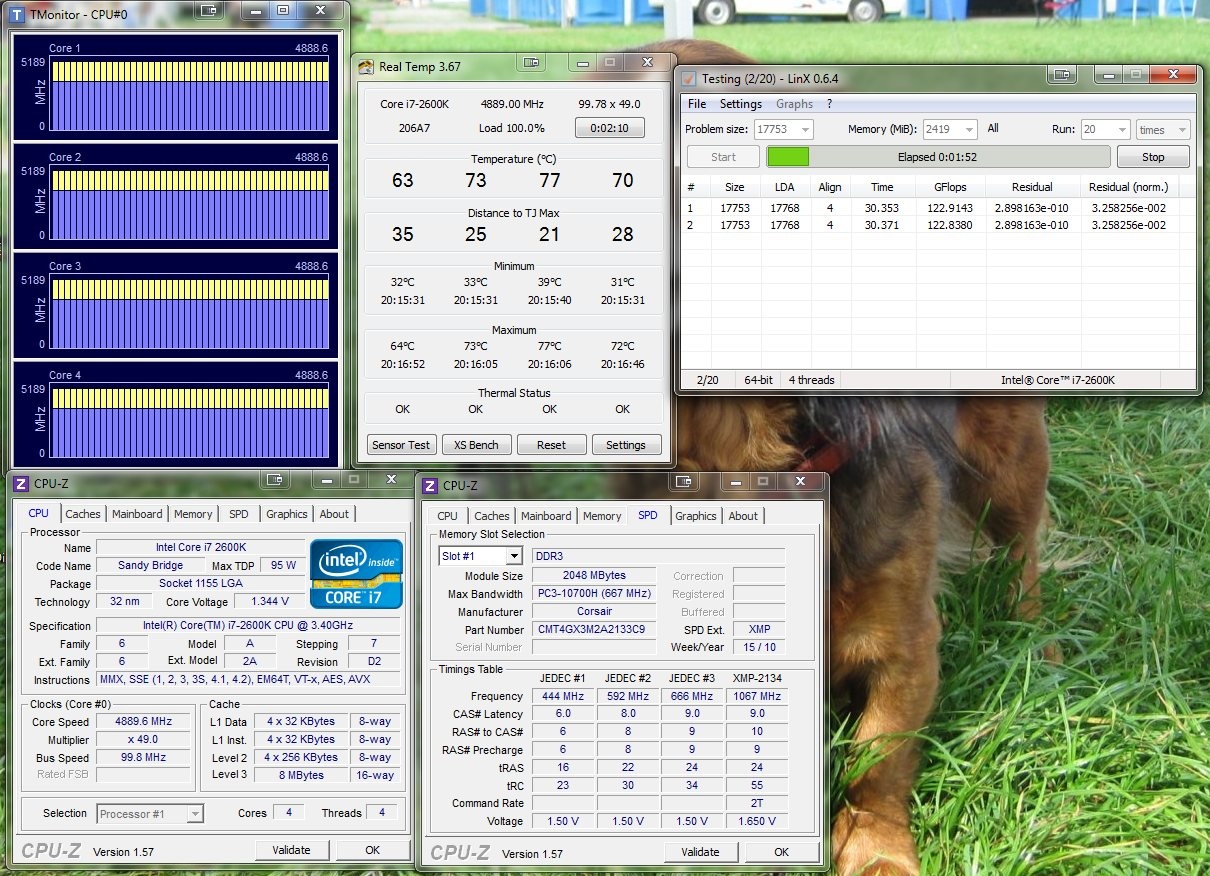This screenshot has height=876, width=1210.
Task: Open the File menu in LinX
Action: click(697, 104)
